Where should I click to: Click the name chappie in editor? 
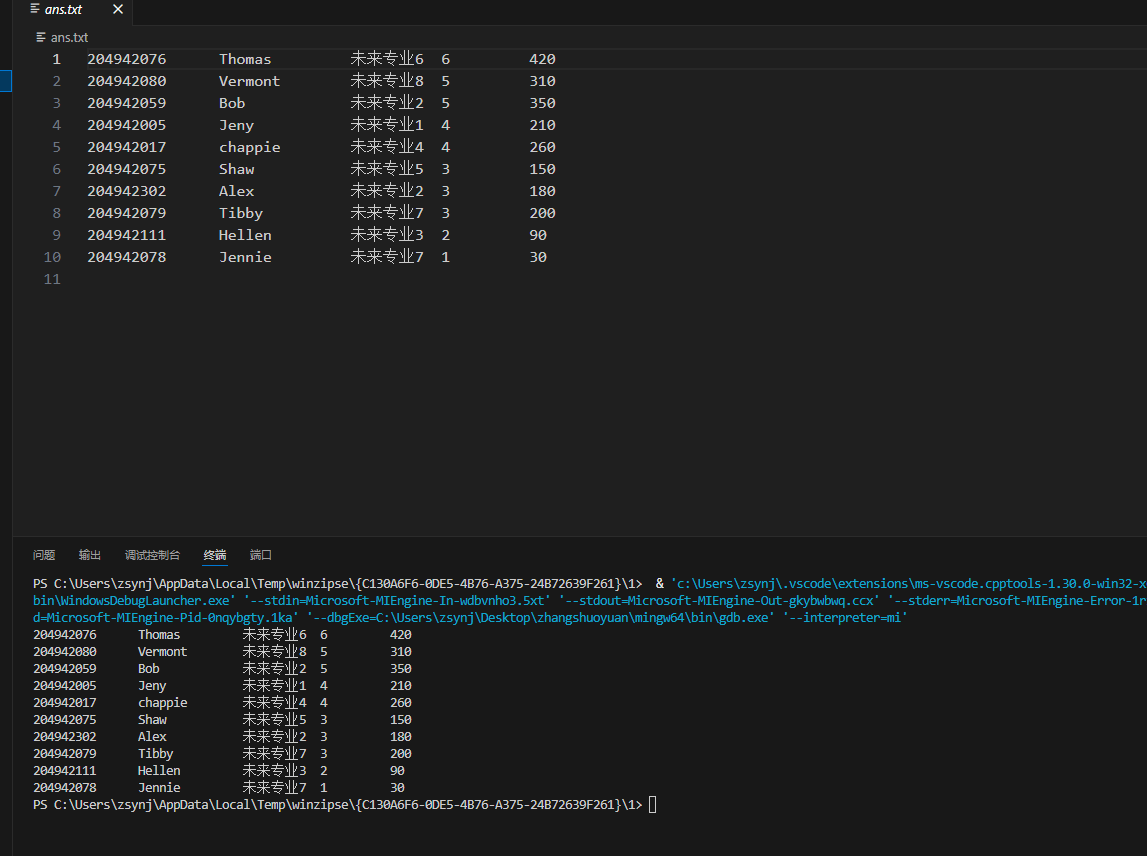click(249, 147)
